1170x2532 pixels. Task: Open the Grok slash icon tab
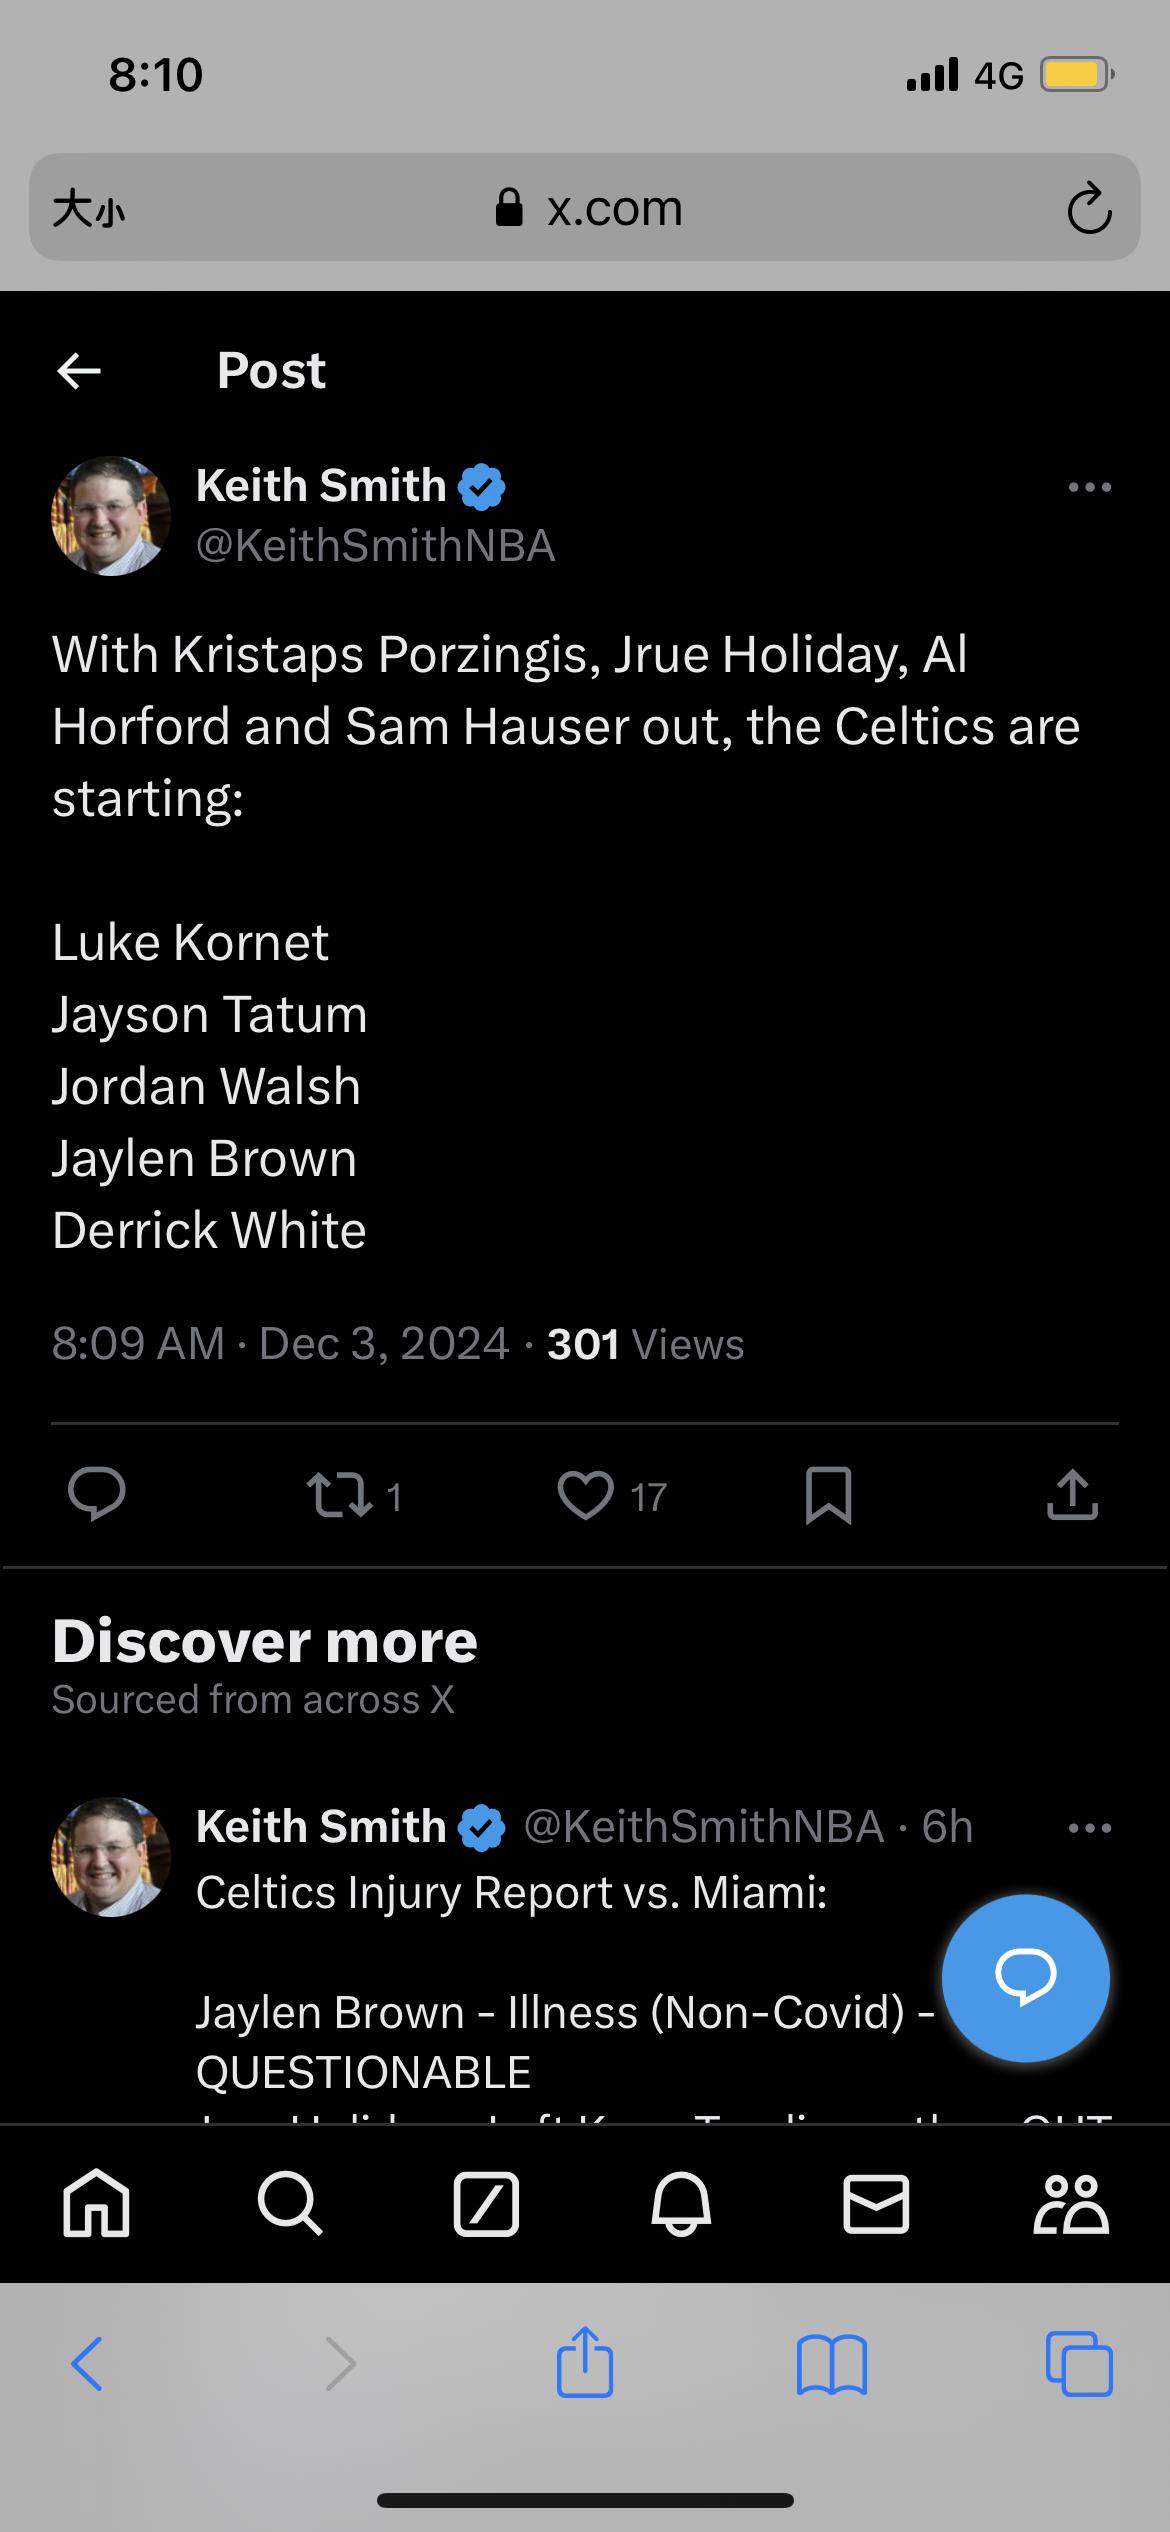486,2204
